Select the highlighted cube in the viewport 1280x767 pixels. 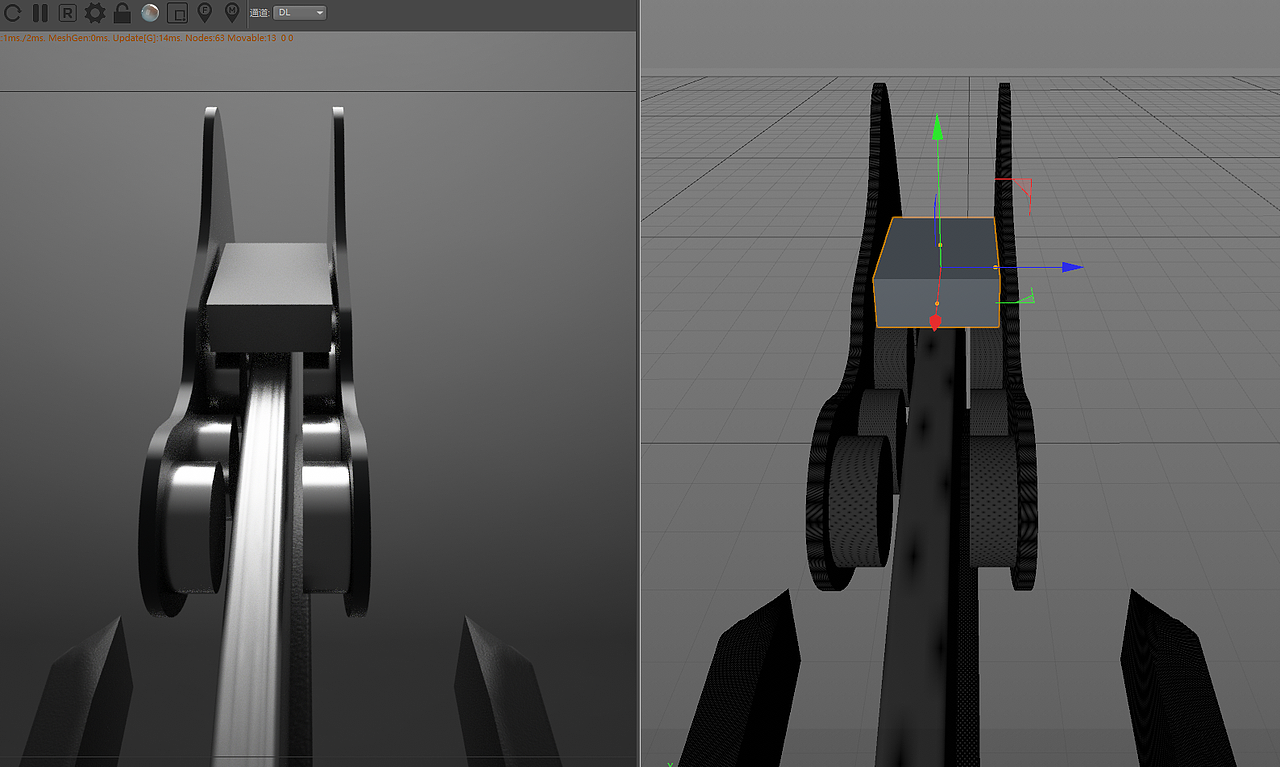[936, 272]
